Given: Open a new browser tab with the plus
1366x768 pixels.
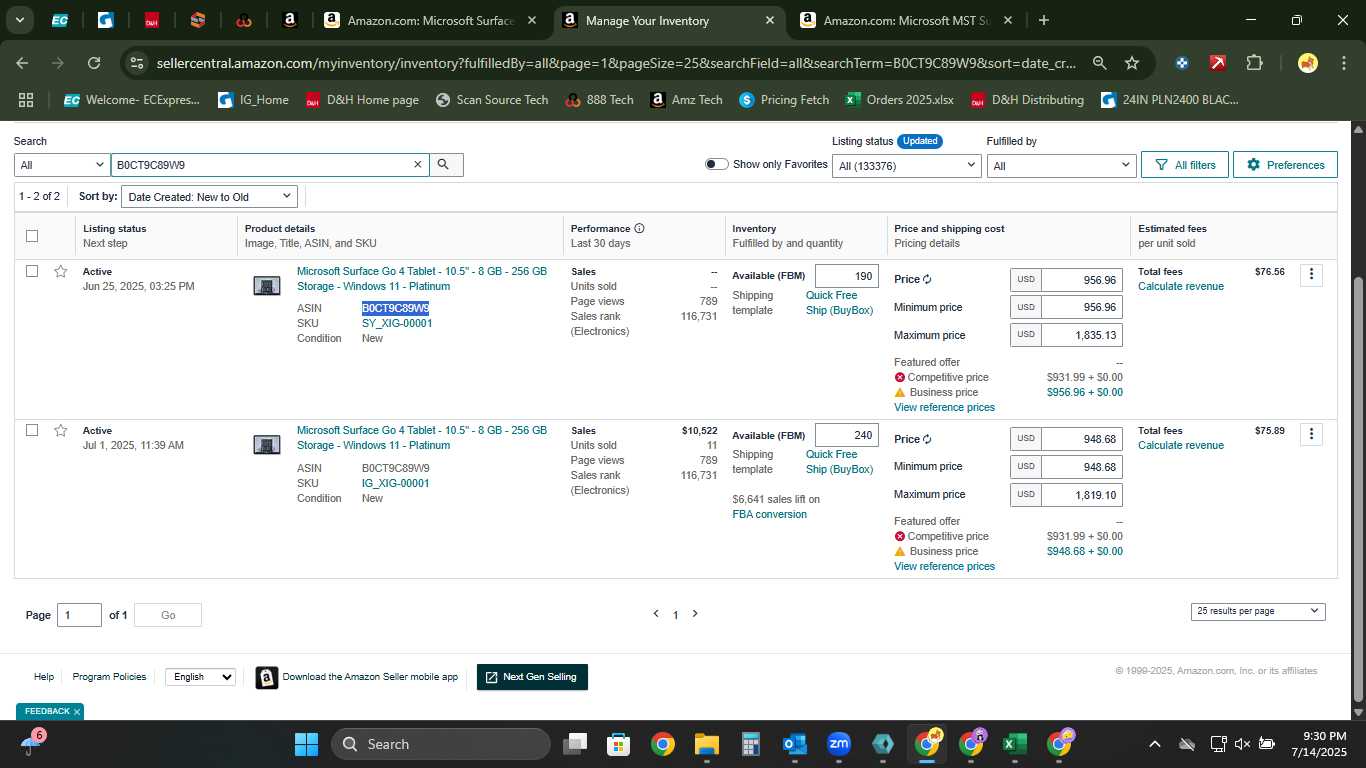Looking at the screenshot, I should click(1044, 20).
